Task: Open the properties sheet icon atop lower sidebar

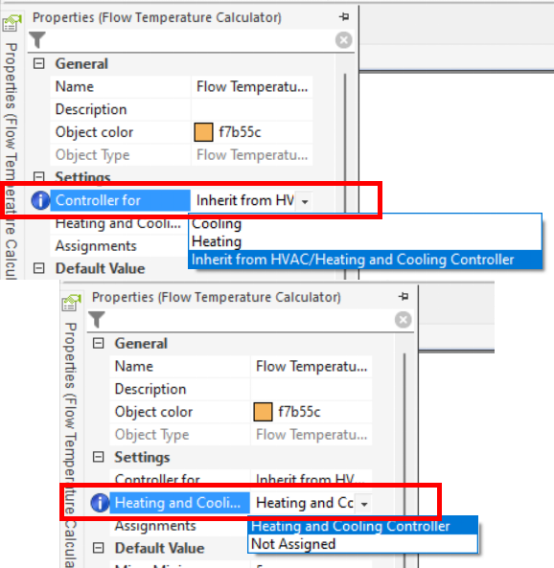Action: [71, 302]
